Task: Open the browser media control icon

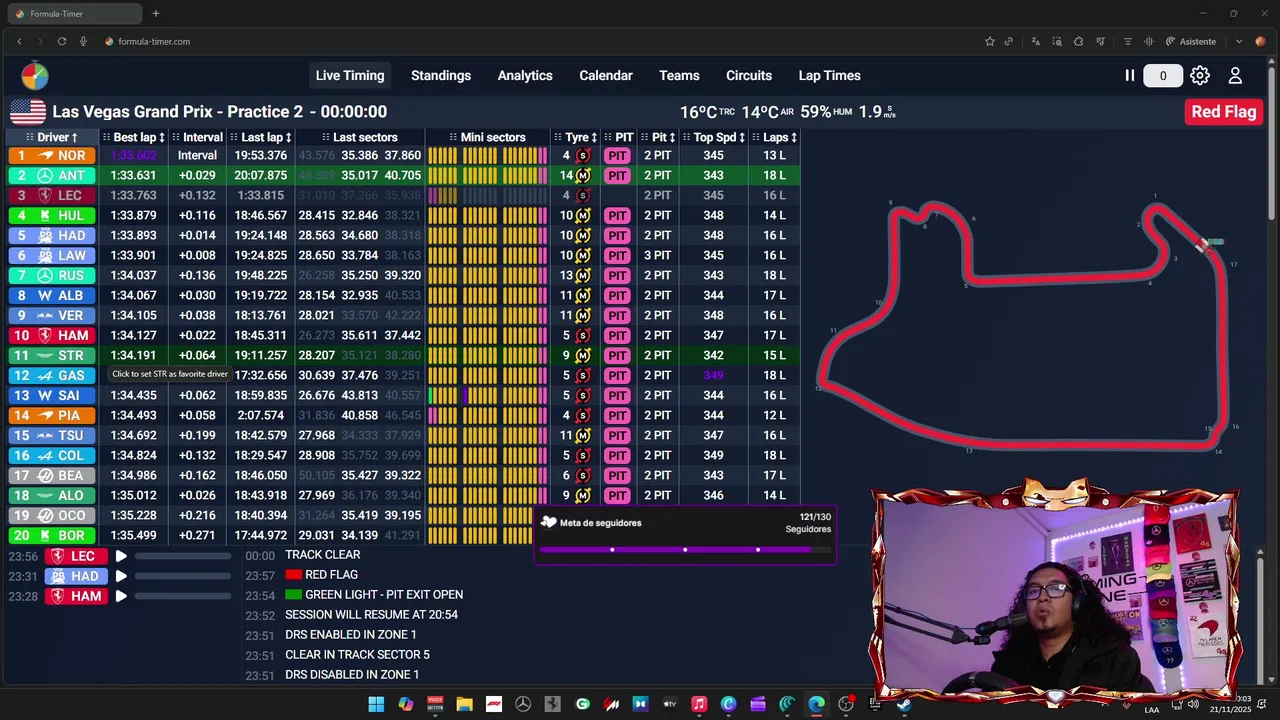Action: (1101, 41)
